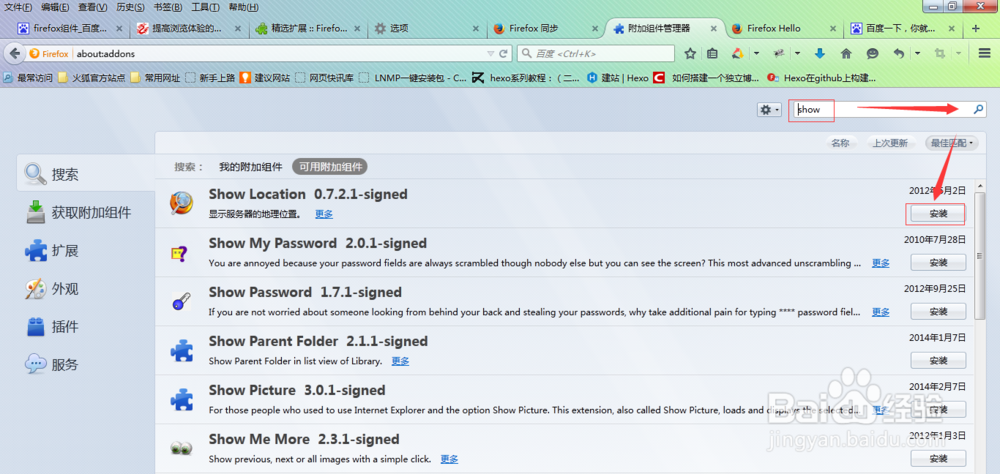
Task: Switch to the 选项 tab
Action: pos(428,29)
